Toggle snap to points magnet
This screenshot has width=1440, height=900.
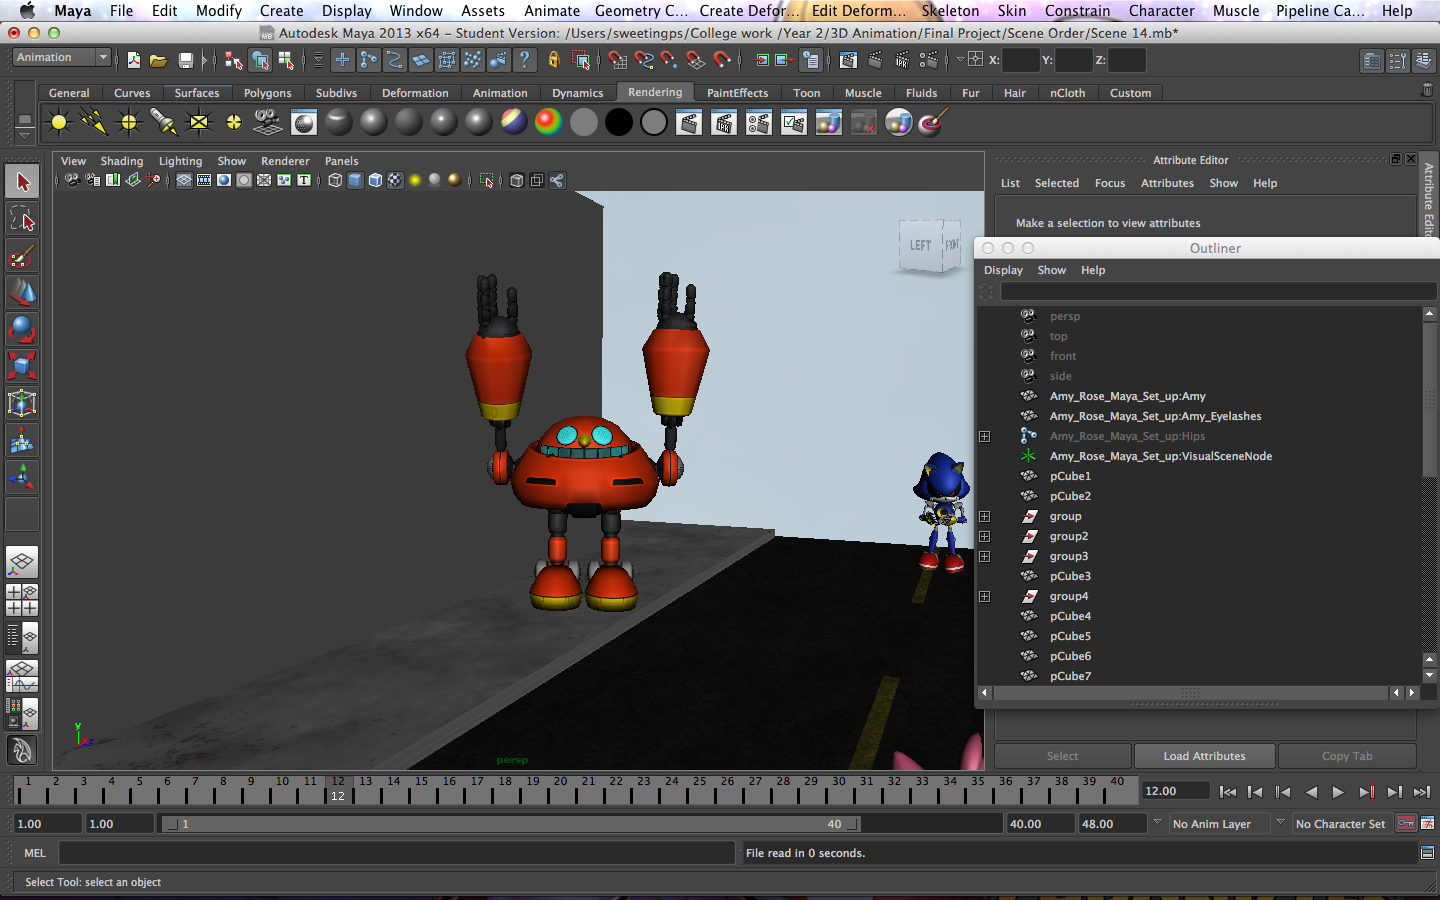coord(669,60)
